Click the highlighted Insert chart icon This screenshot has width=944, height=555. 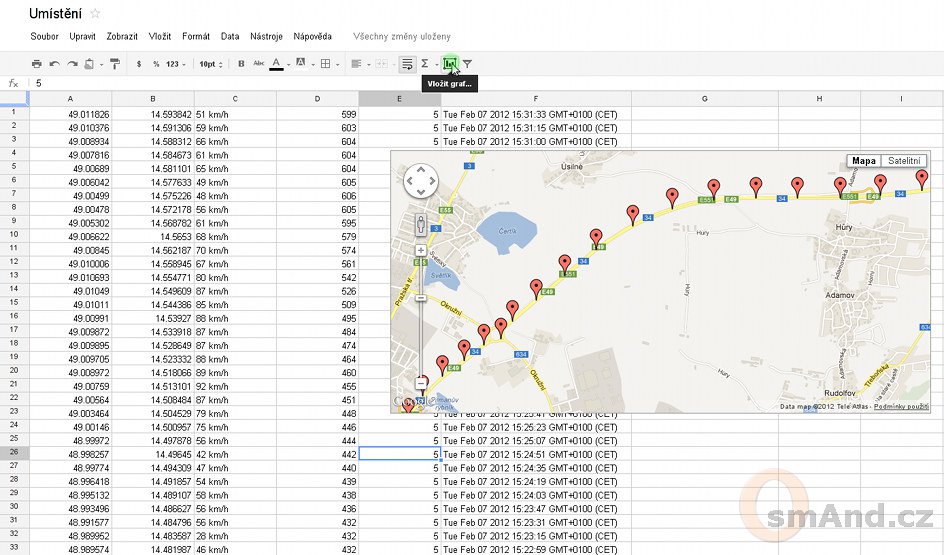[x=450, y=64]
